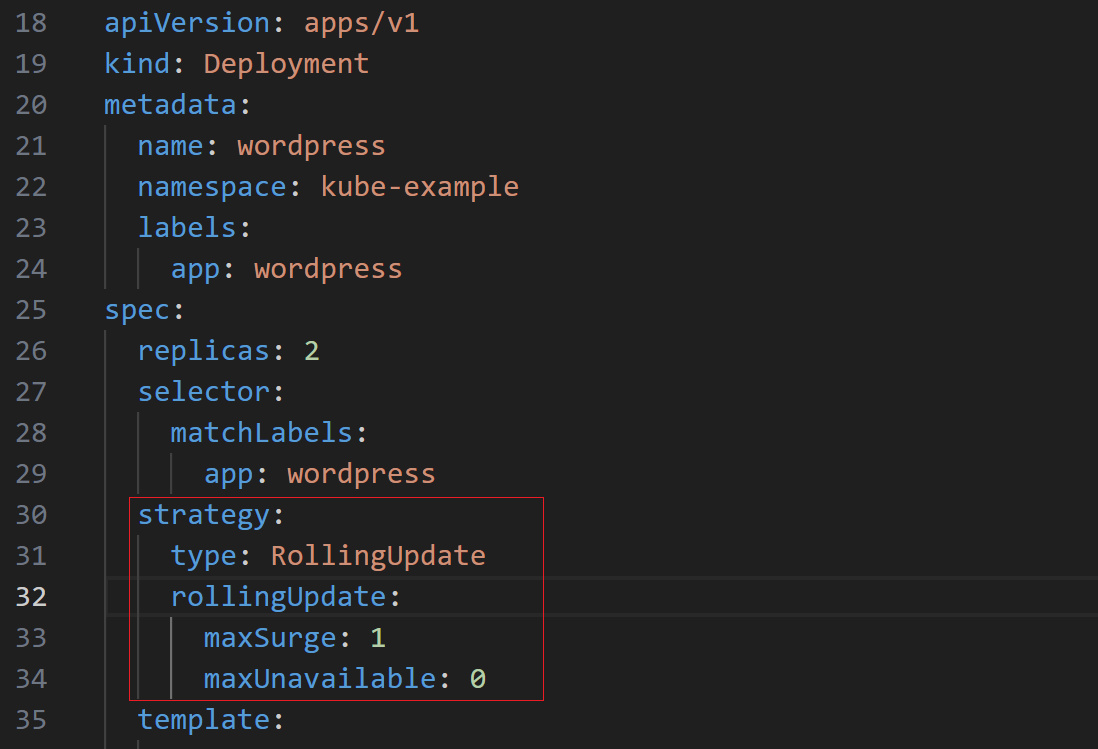The image size is (1098, 749).
Task: Click the kube-example namespace value
Action: point(419,187)
